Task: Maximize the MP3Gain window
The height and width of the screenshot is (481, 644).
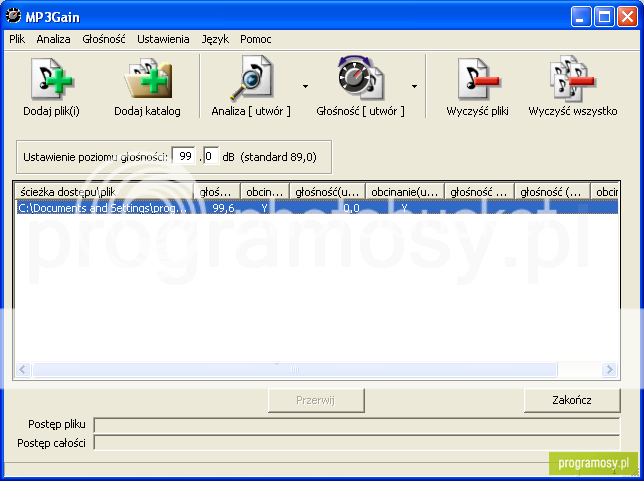Action: tap(604, 17)
